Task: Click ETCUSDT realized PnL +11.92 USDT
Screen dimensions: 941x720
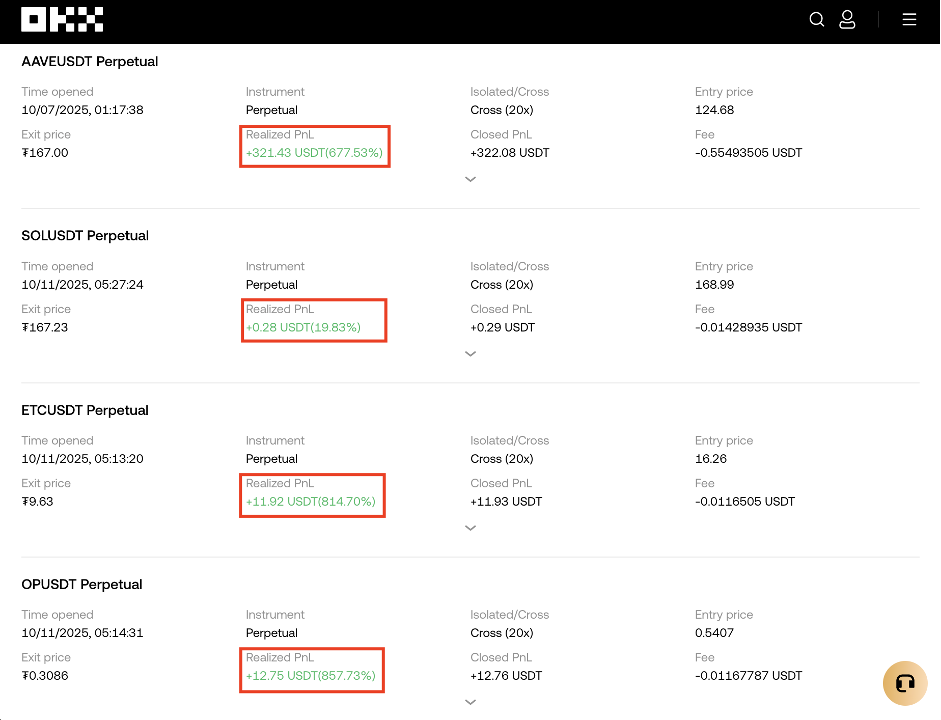Action: coord(311,501)
